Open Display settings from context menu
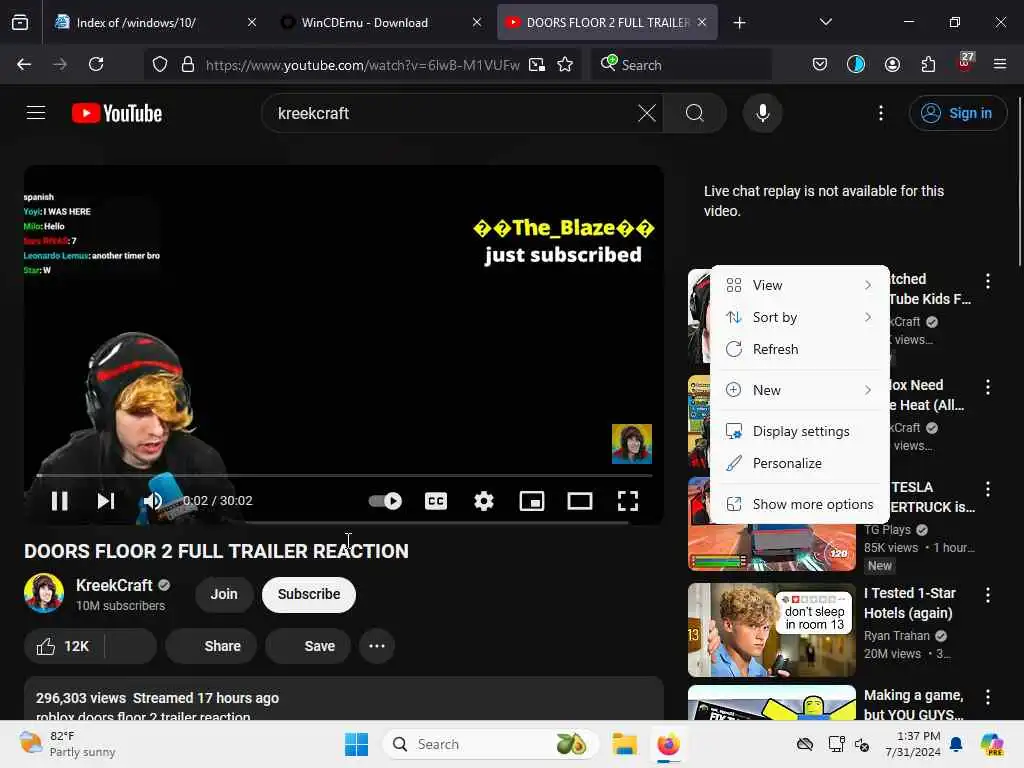 click(x=799, y=431)
